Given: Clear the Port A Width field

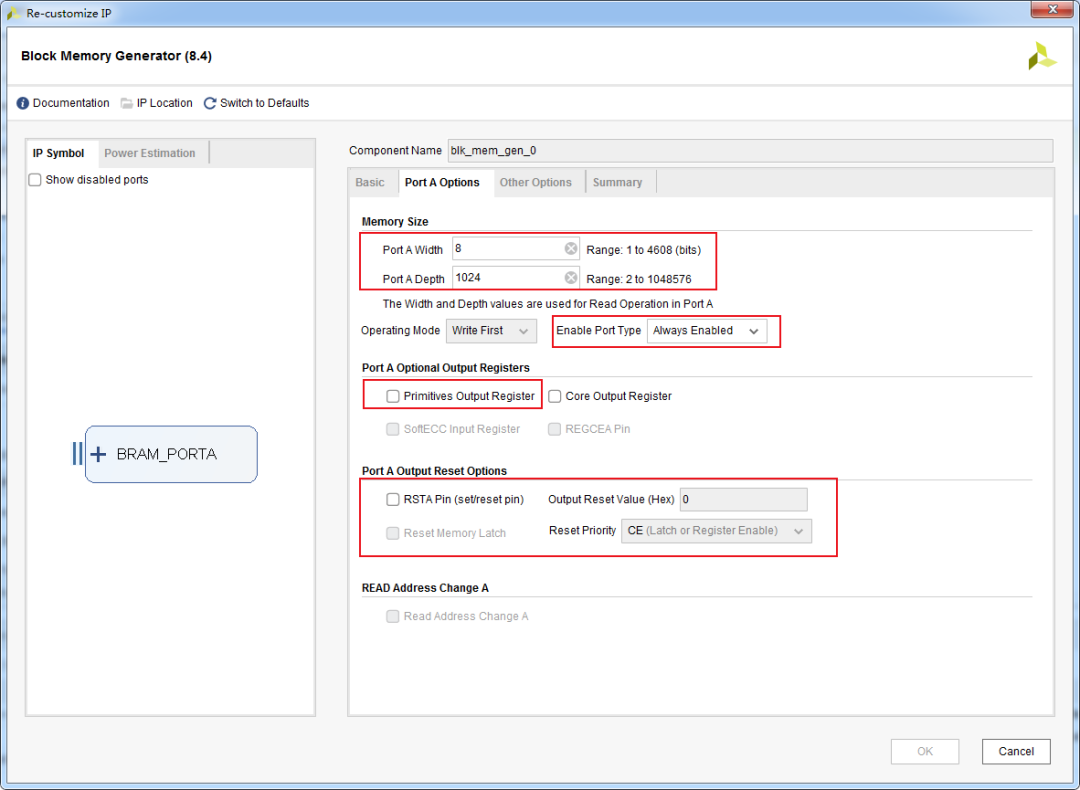Looking at the screenshot, I should [x=570, y=249].
